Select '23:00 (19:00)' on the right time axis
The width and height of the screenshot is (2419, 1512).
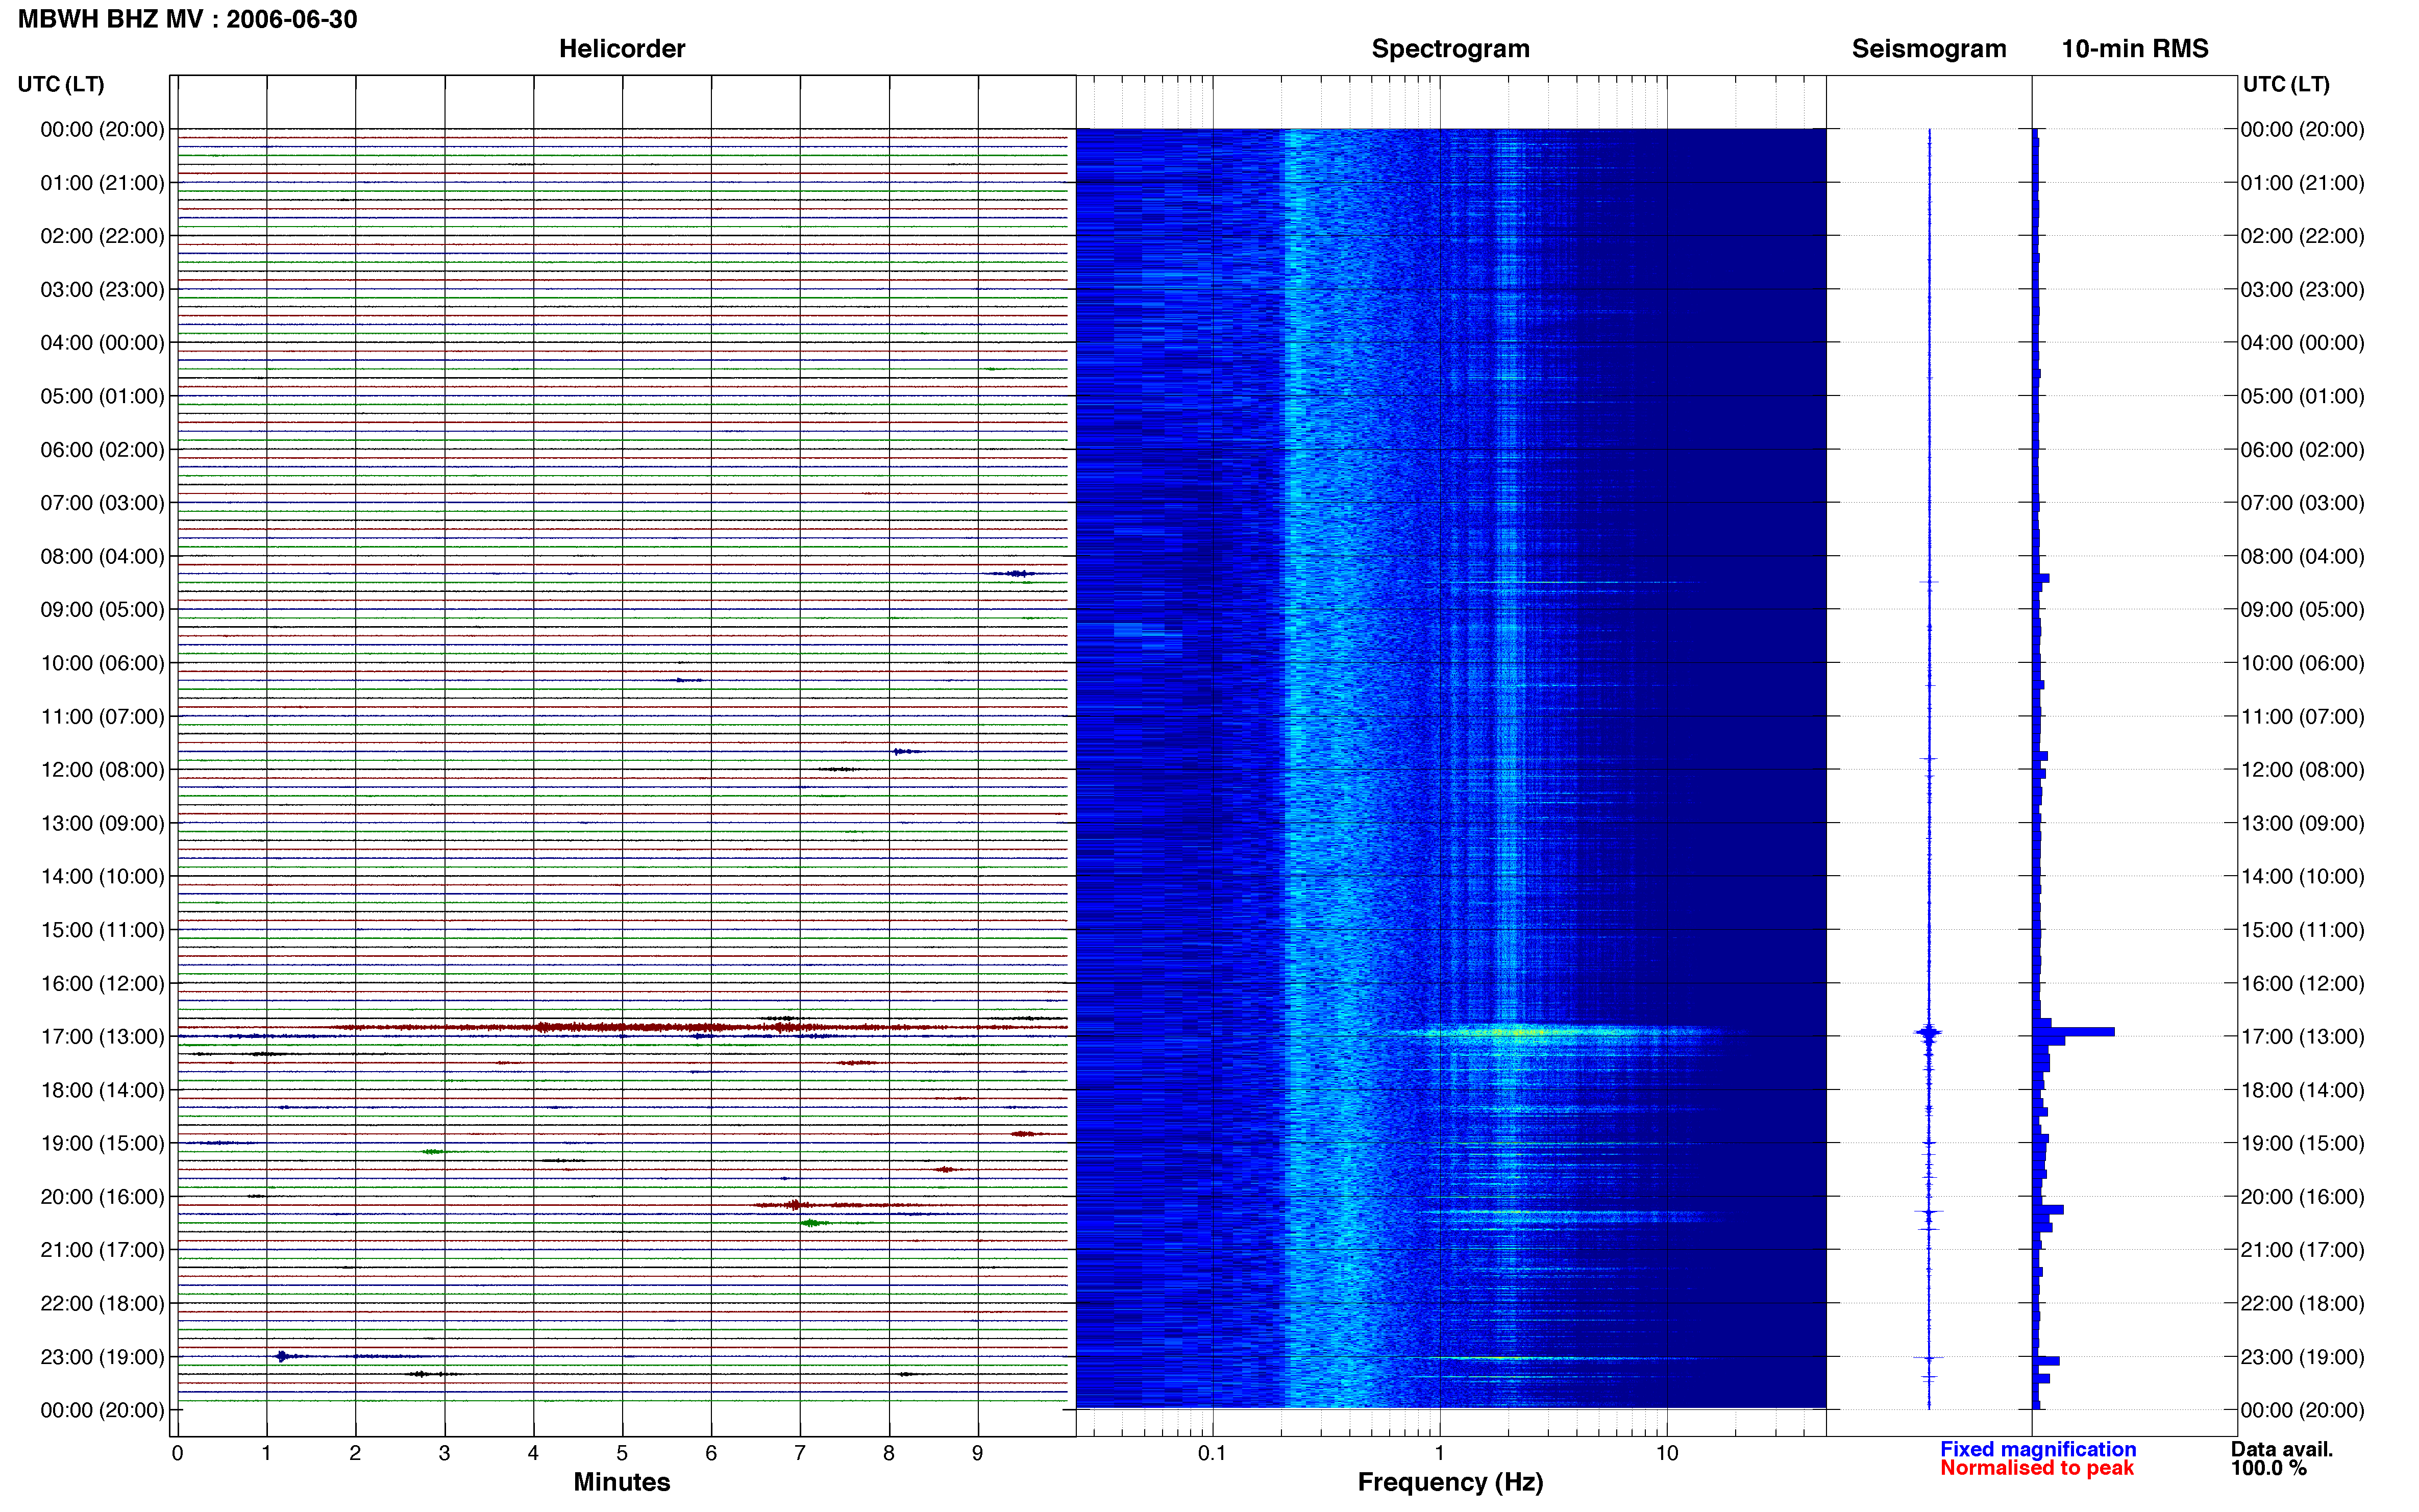tap(2302, 1357)
